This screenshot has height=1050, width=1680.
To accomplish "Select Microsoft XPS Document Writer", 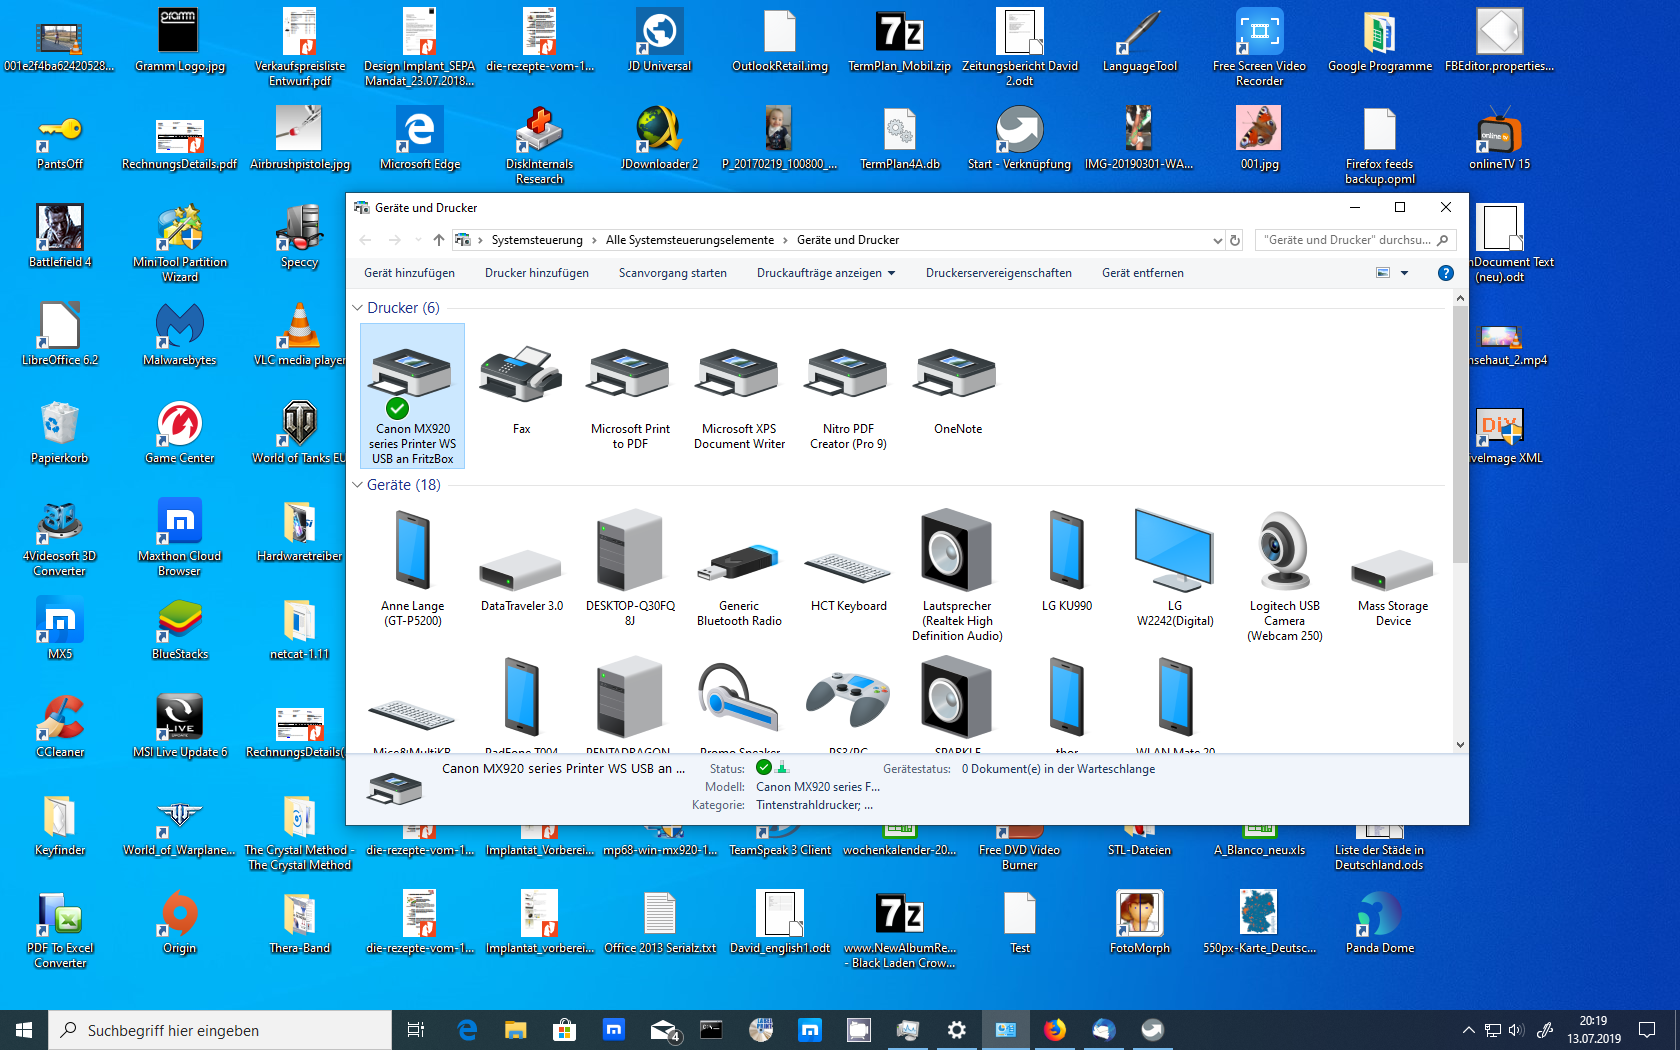I will (739, 397).
